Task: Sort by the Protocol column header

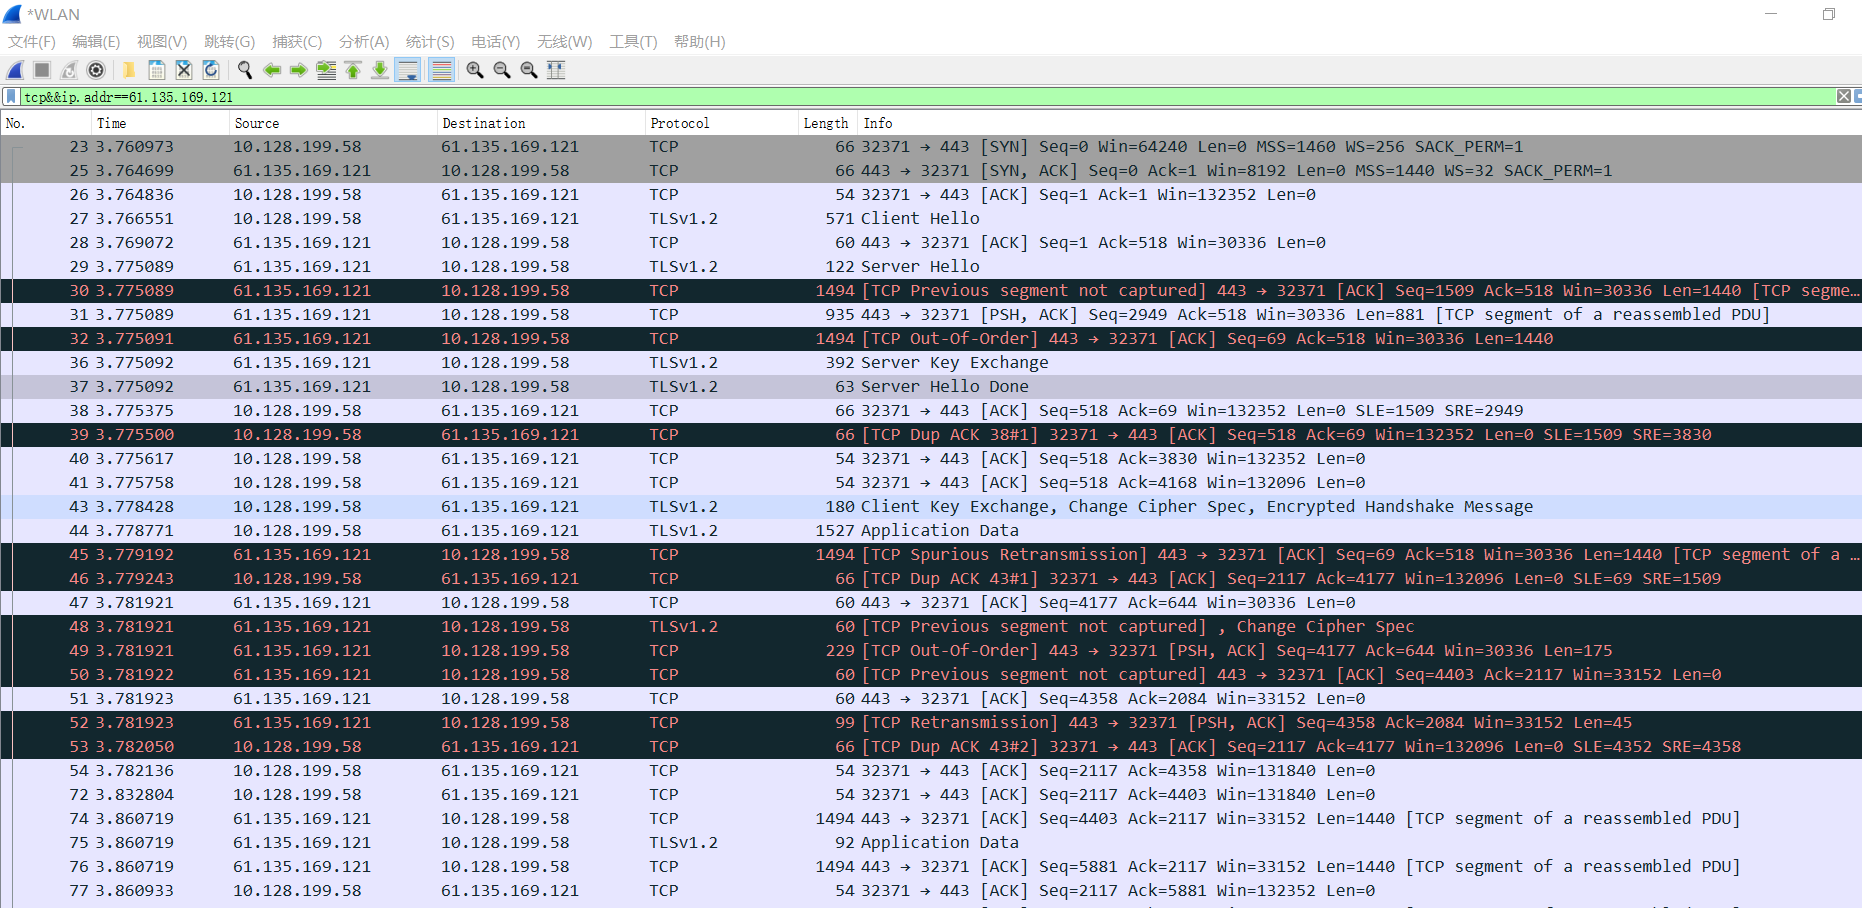Action: [680, 122]
